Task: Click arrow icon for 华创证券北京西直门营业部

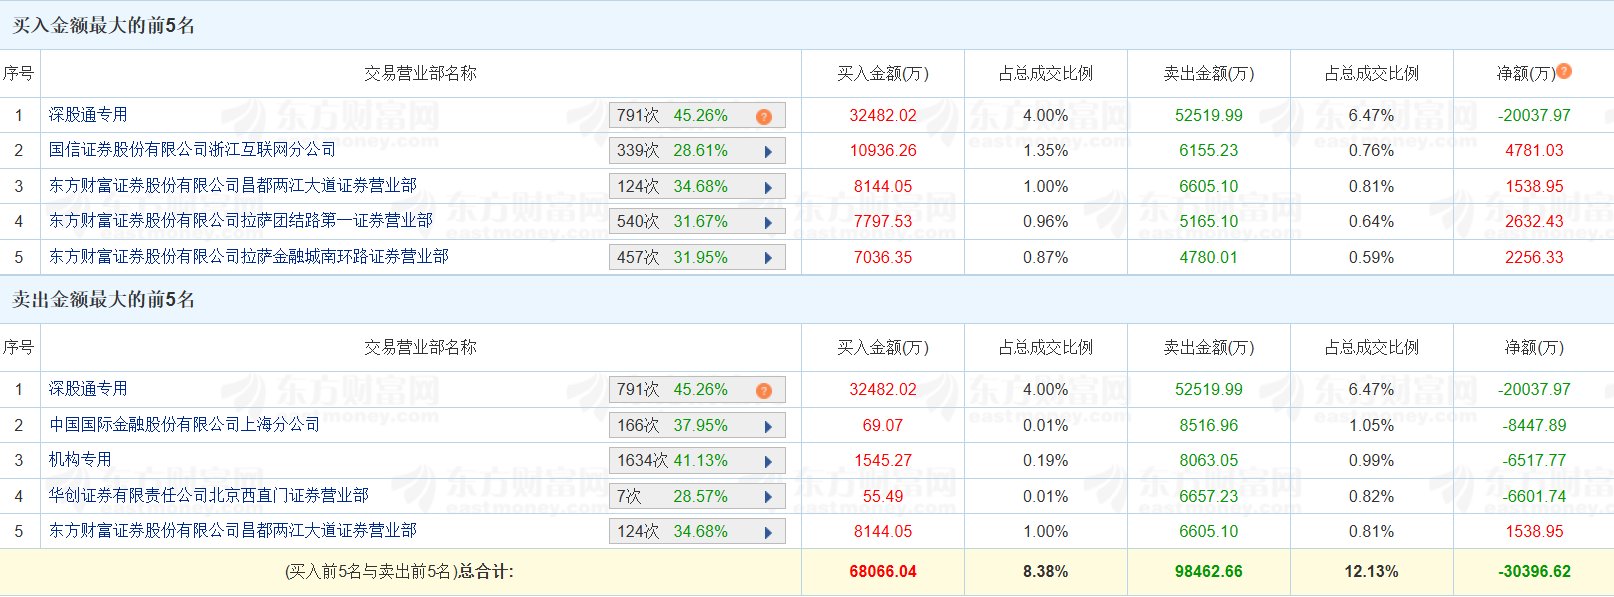Action: pos(768,497)
